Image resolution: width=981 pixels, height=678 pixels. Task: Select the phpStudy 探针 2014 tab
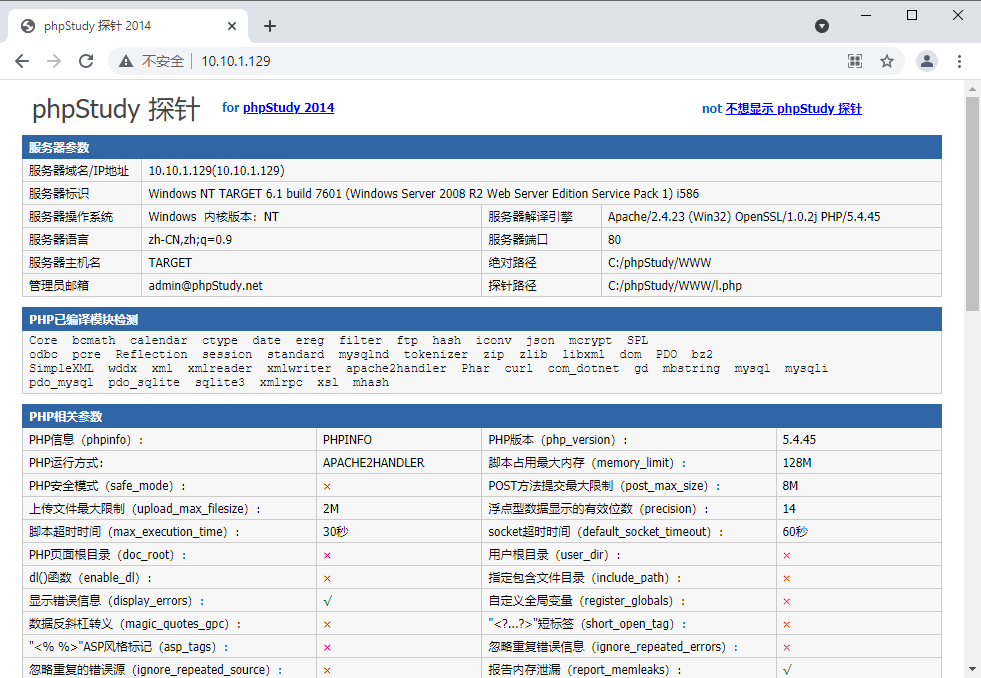pyautogui.click(x=128, y=26)
